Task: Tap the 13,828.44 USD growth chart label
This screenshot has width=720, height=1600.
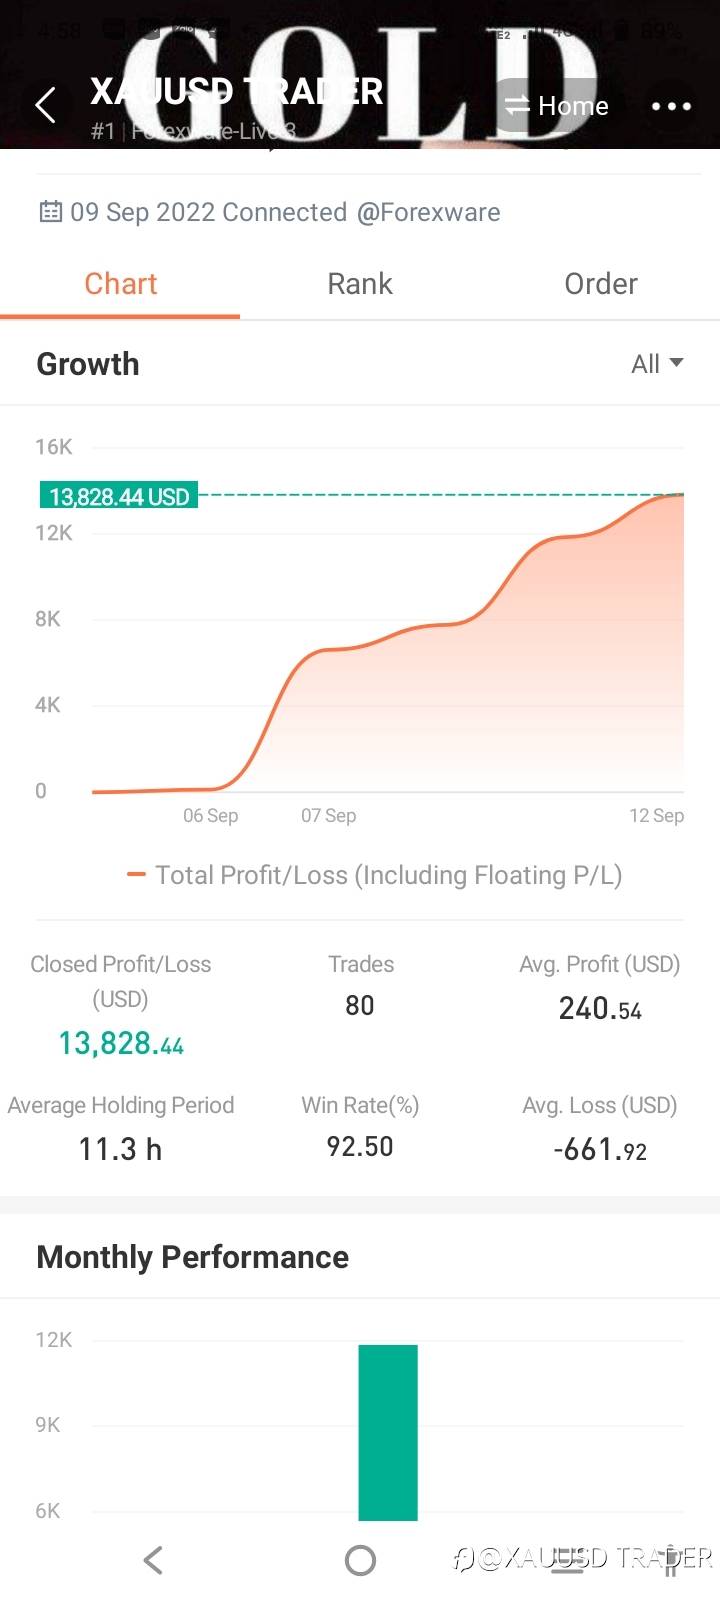Action: click(x=119, y=496)
